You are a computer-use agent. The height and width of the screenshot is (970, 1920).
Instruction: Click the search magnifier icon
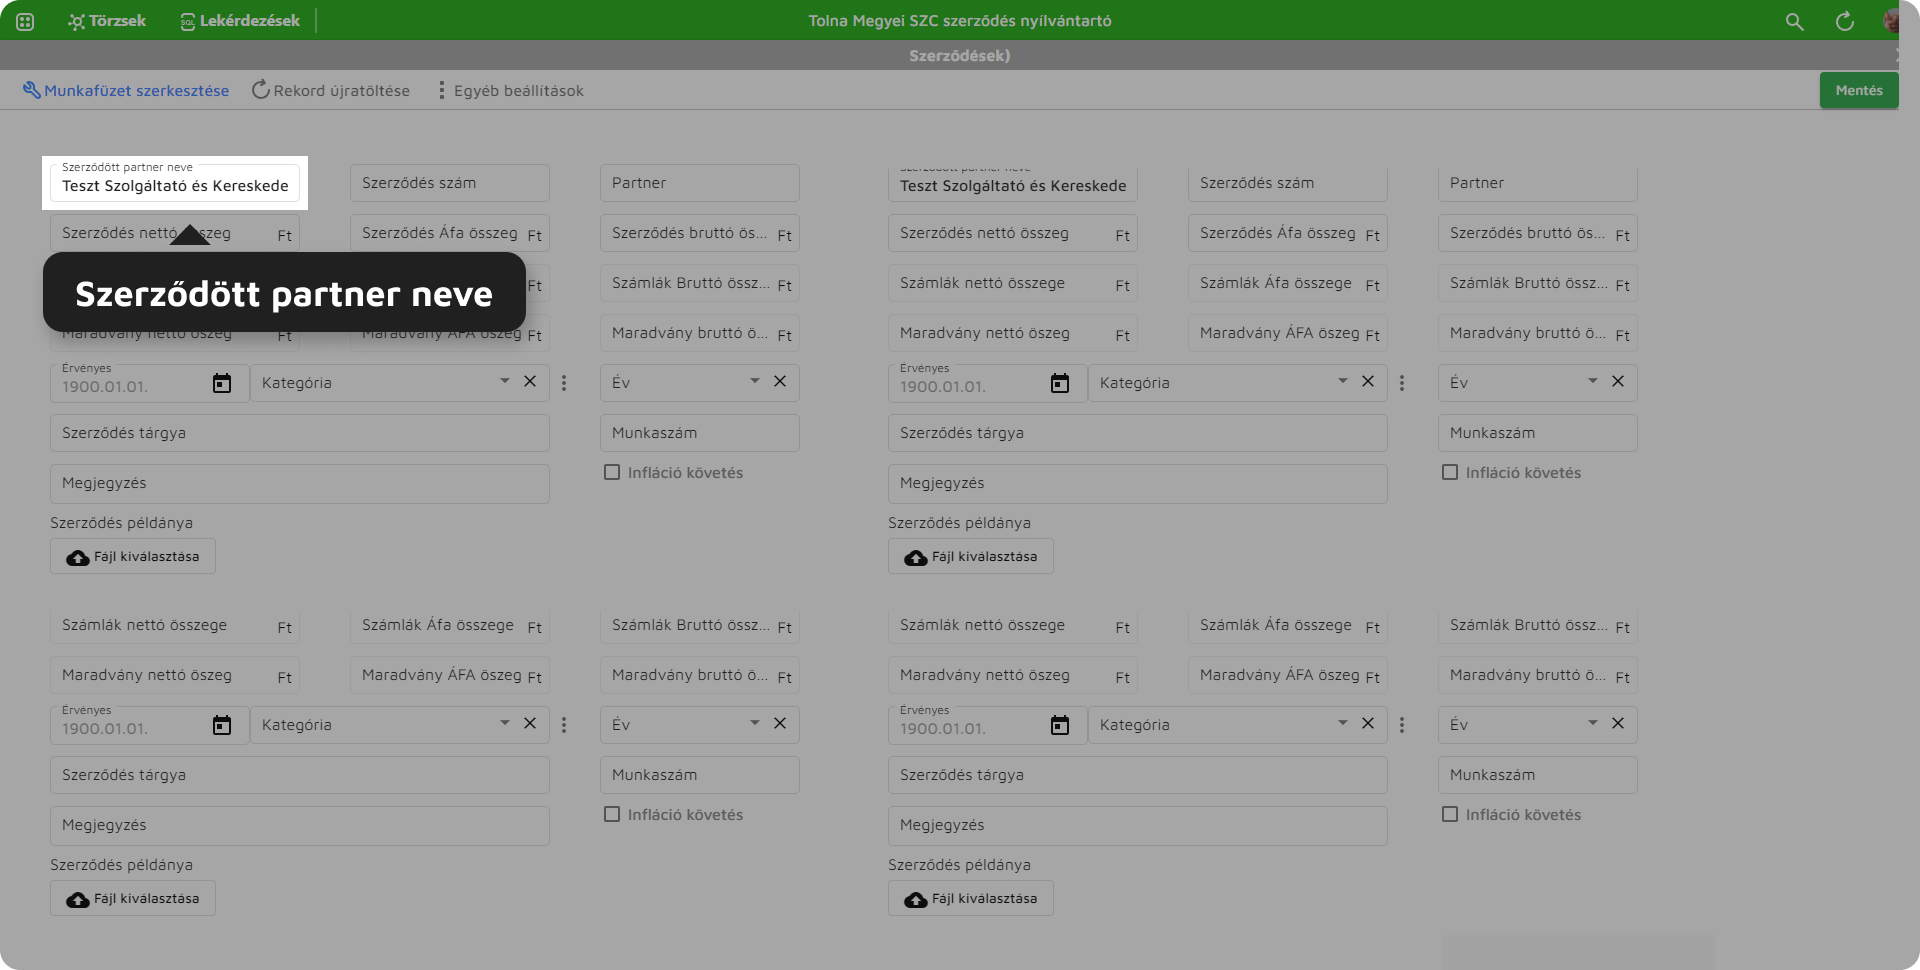pyautogui.click(x=1795, y=21)
